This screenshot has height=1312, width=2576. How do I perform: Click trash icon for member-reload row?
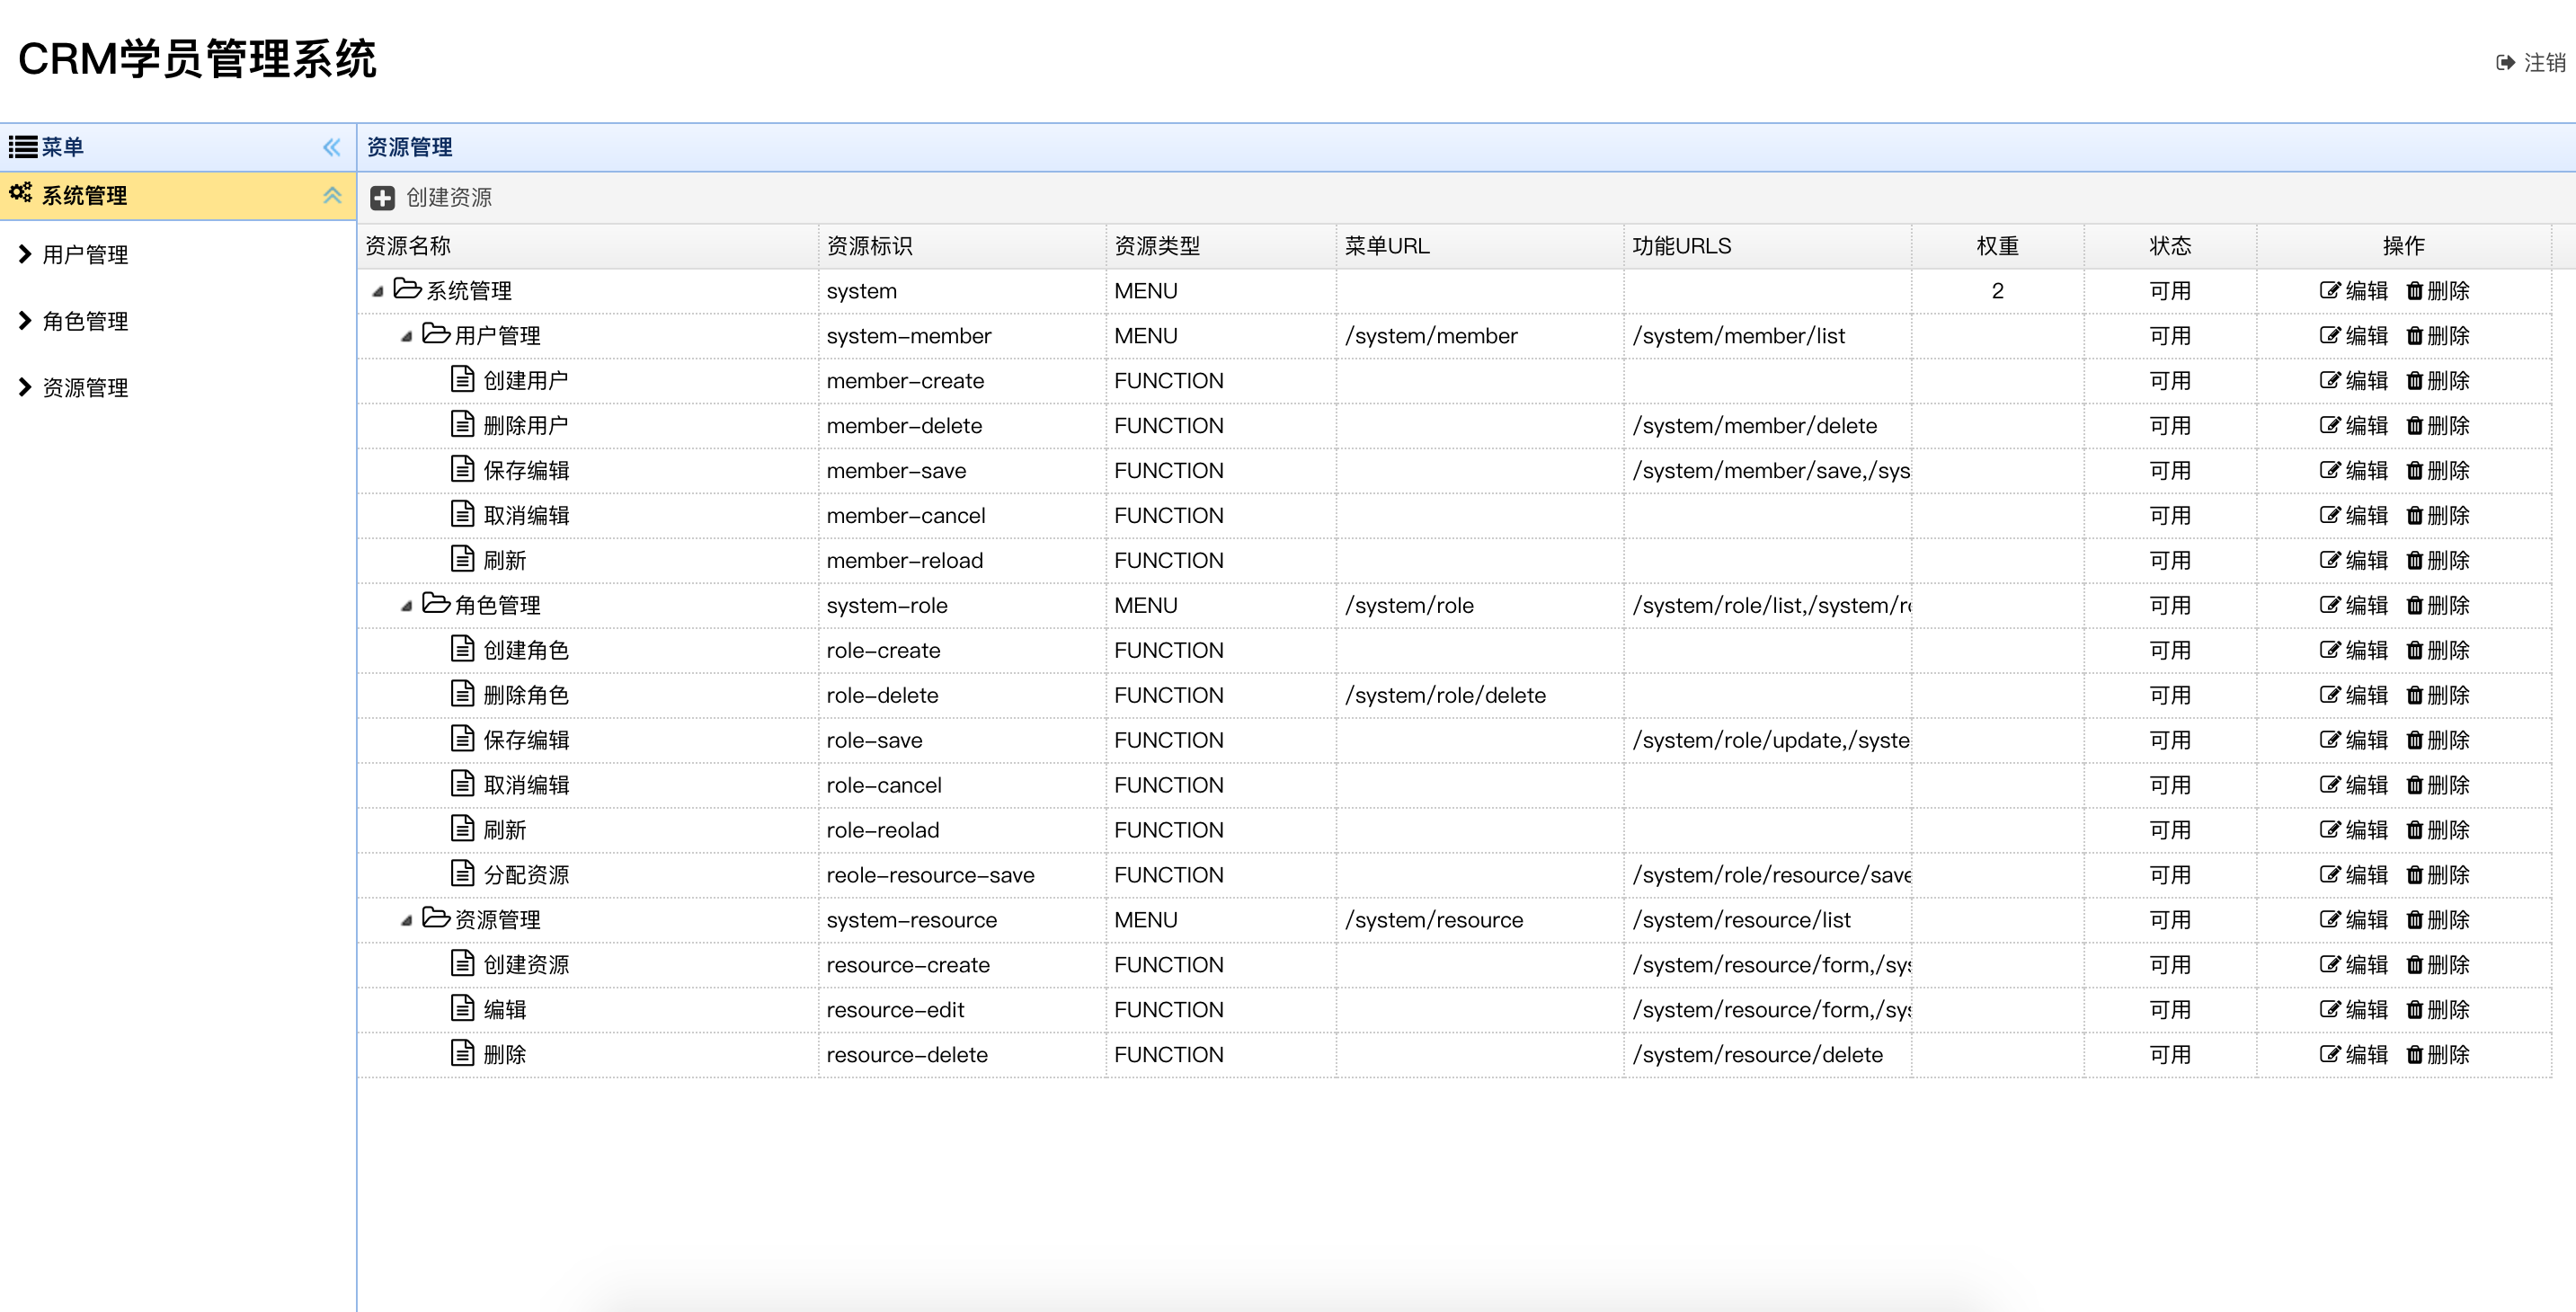[x=2414, y=561]
